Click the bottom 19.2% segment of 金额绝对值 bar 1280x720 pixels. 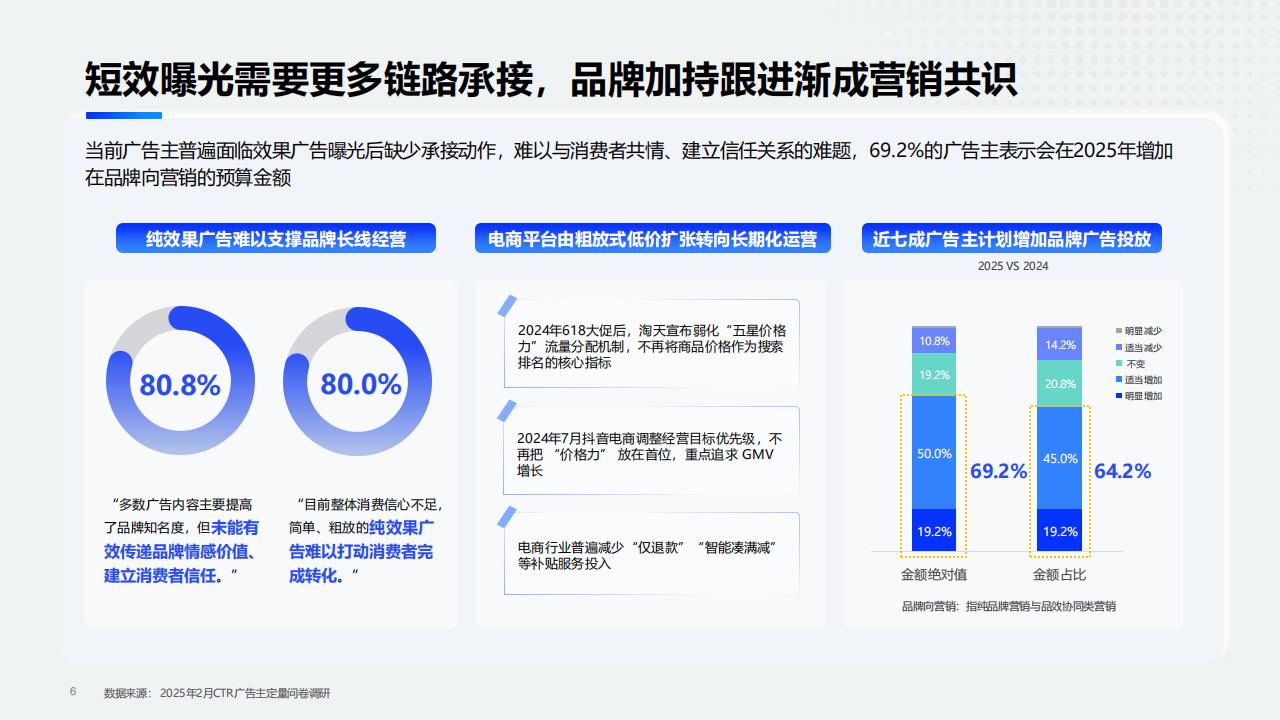click(x=934, y=530)
